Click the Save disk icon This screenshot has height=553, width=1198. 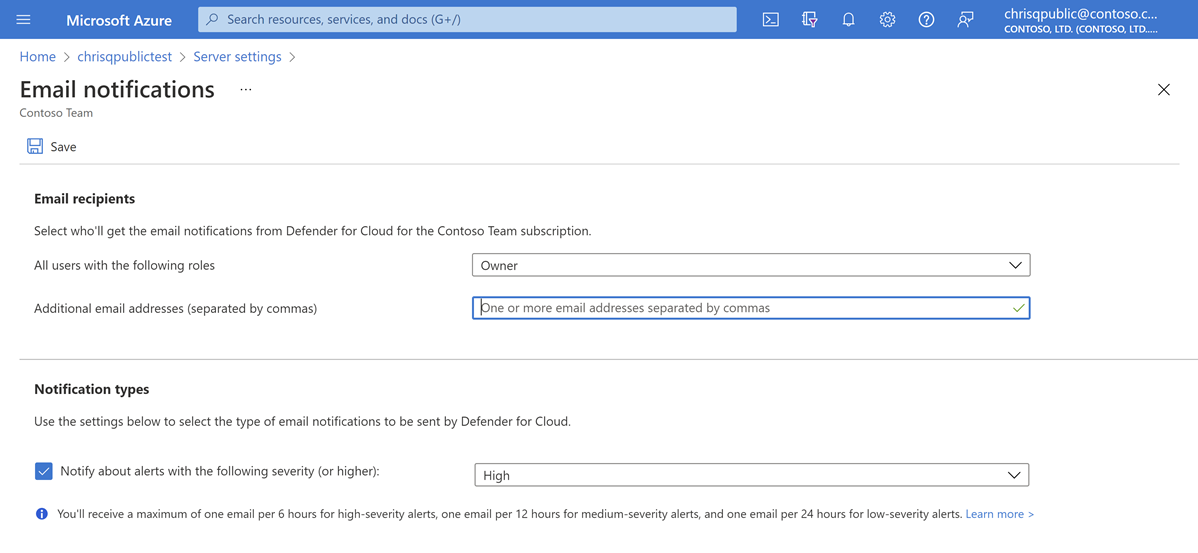pyautogui.click(x=35, y=146)
